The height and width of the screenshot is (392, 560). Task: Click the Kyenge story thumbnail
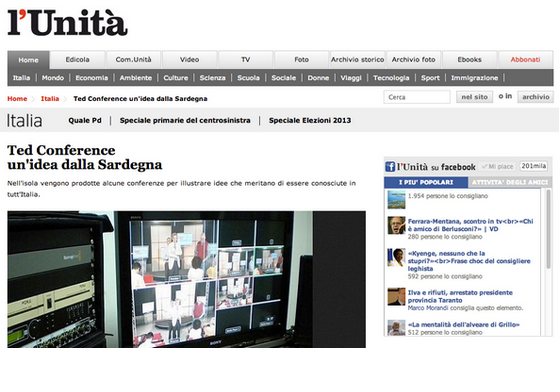pos(396,257)
